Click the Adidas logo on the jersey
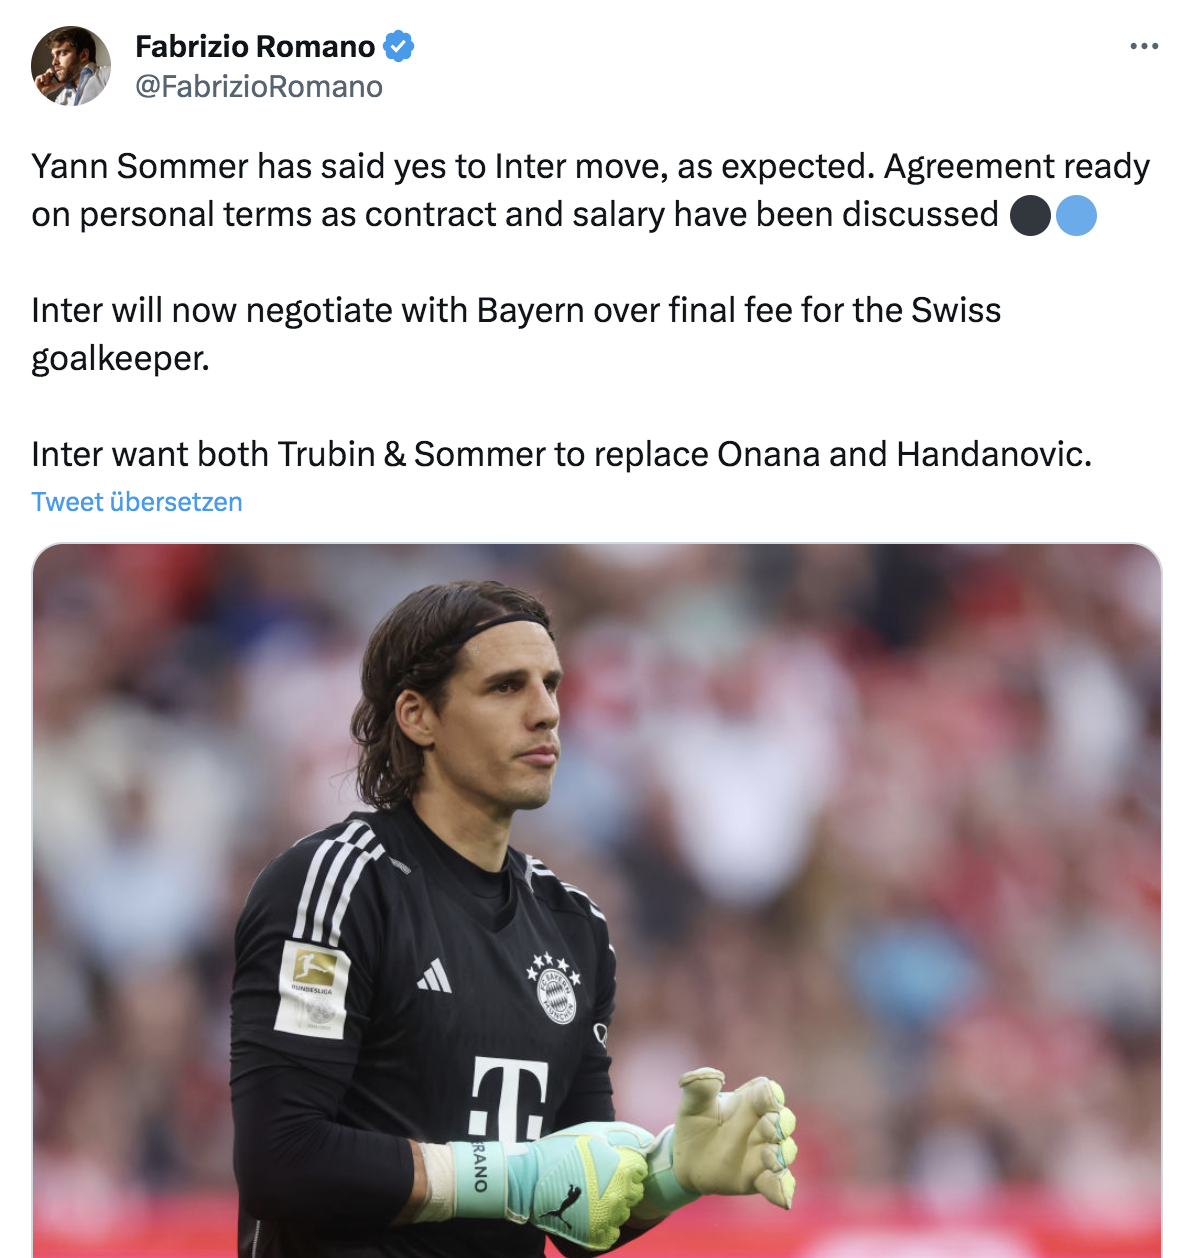Viewport: 1194px width, 1258px height. 435,975
